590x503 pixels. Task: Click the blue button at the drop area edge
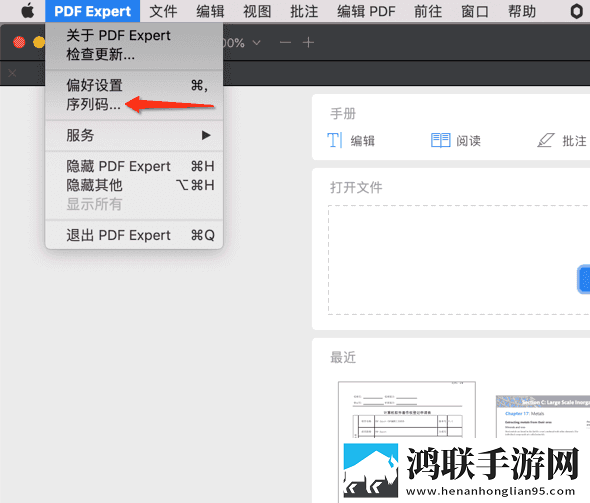click(x=584, y=279)
